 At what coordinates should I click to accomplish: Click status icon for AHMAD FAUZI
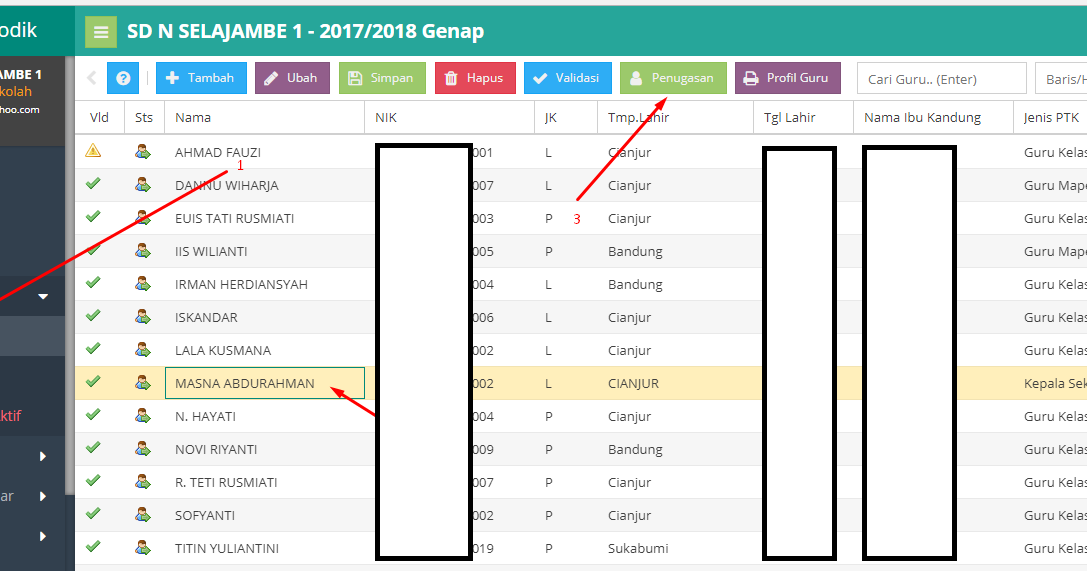pos(143,151)
